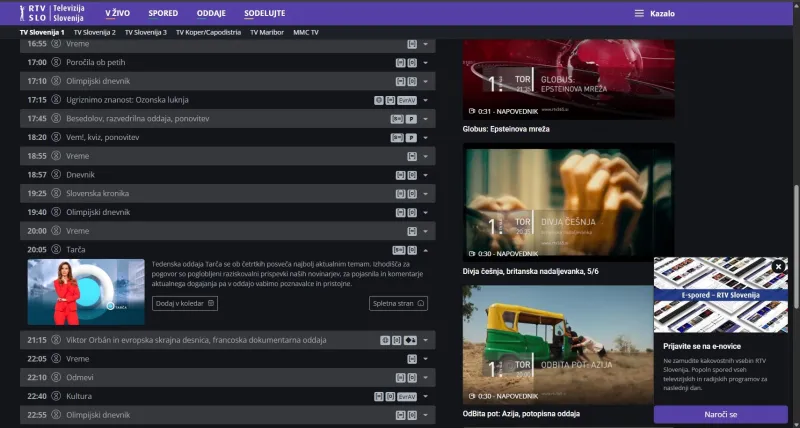Click EvrAV badge on the Kultura row
800x428 pixels.
point(407,396)
